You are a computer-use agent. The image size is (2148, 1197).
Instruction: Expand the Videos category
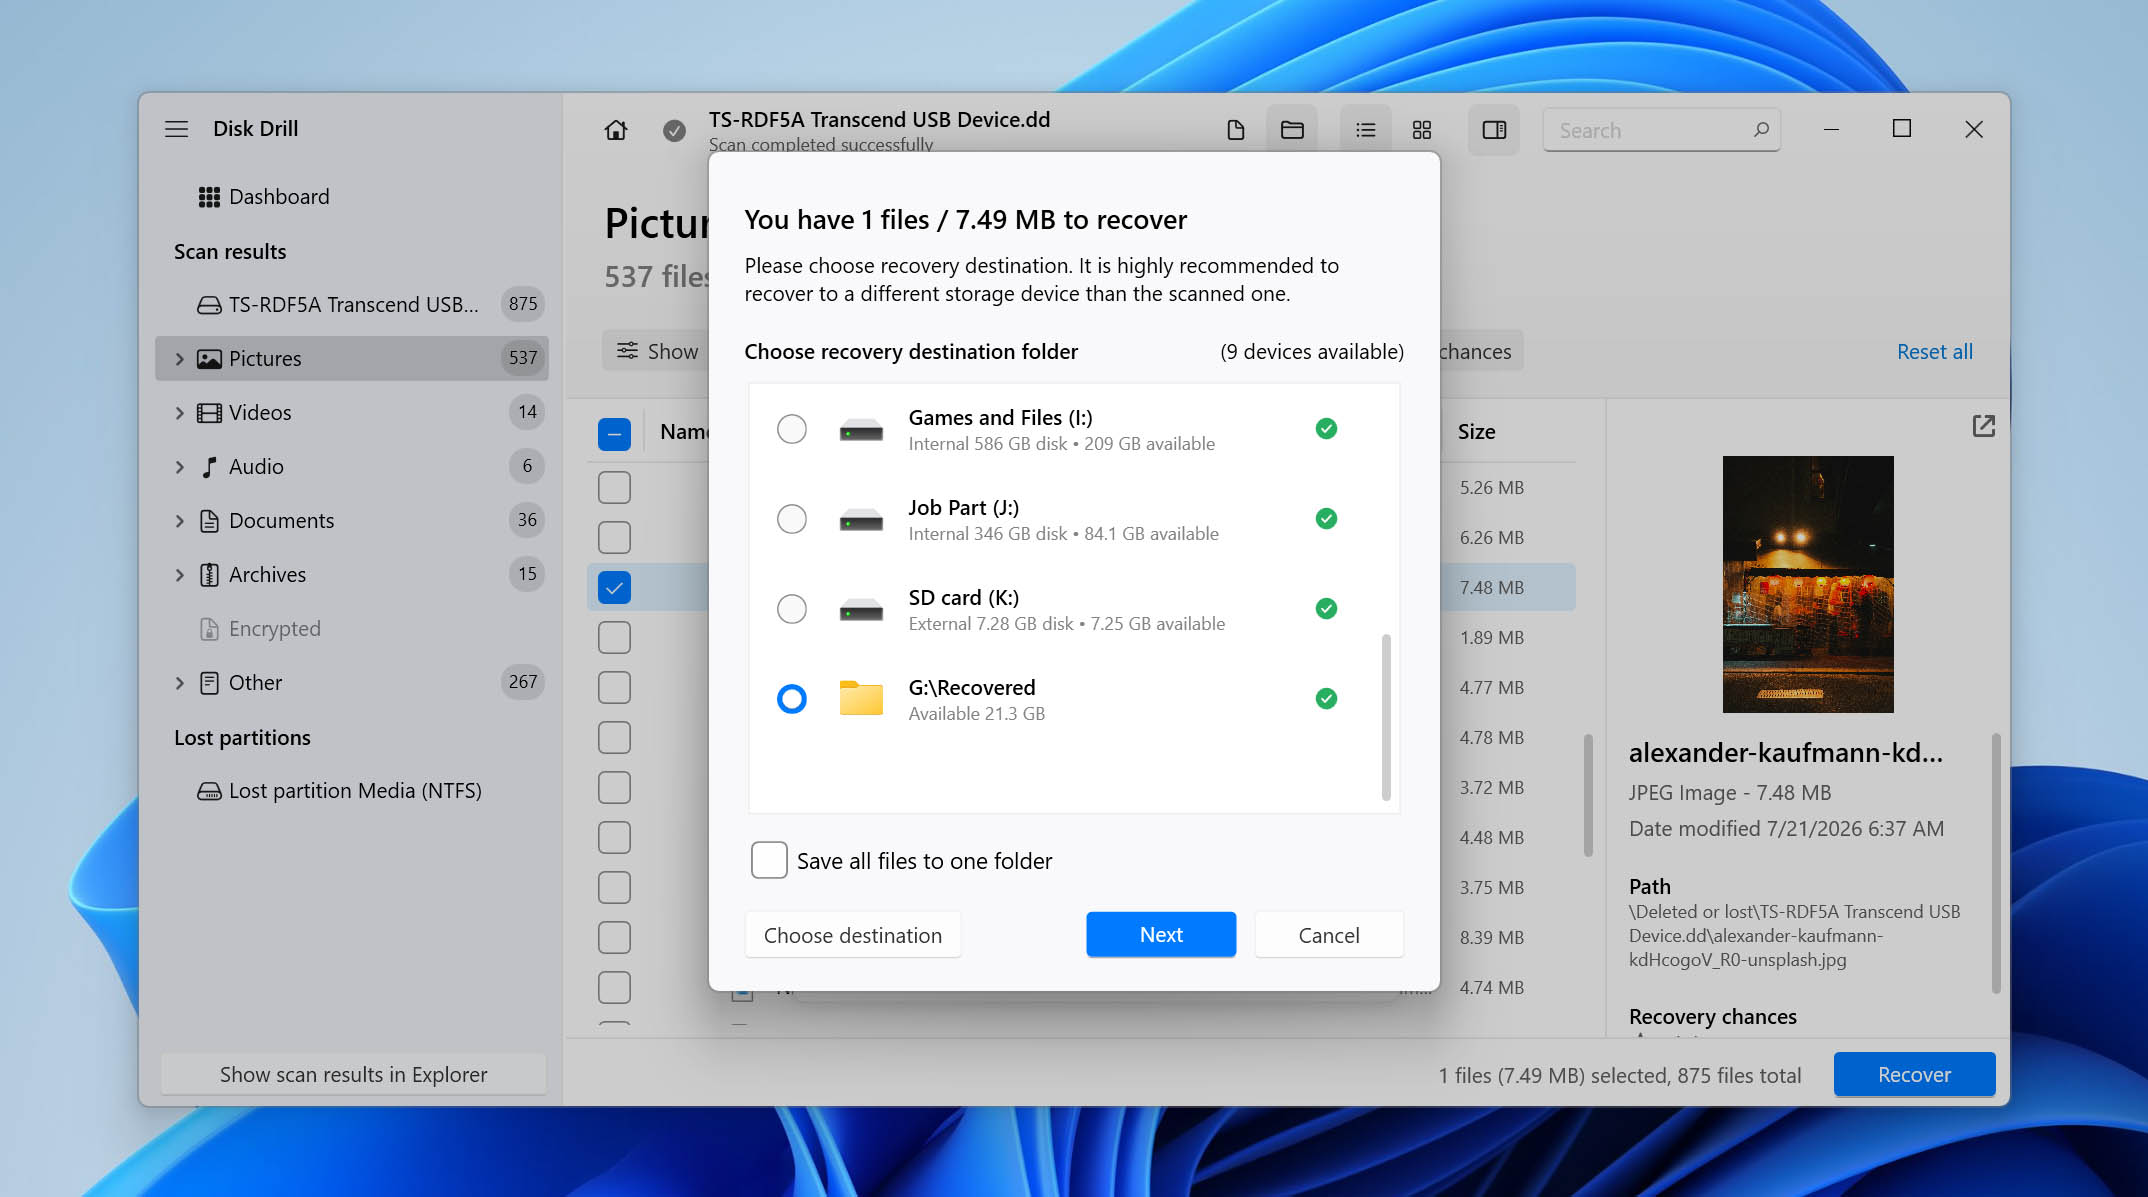click(180, 413)
